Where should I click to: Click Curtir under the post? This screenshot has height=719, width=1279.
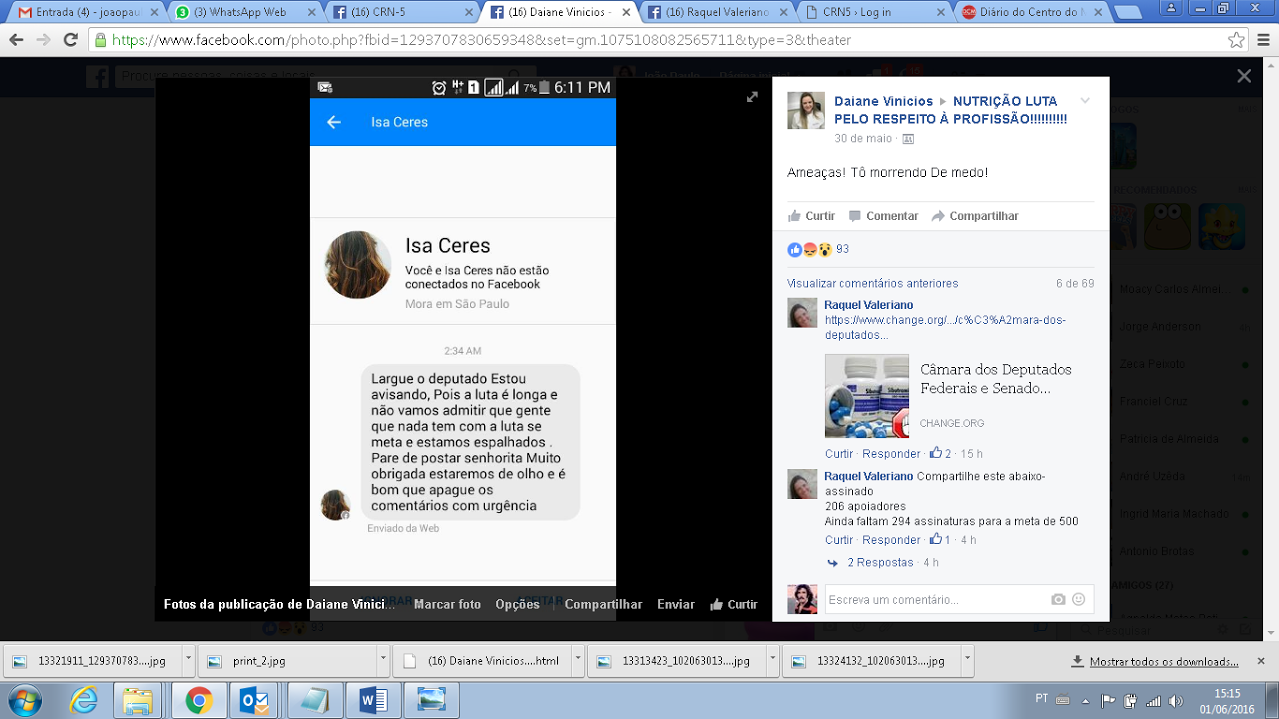tap(811, 216)
